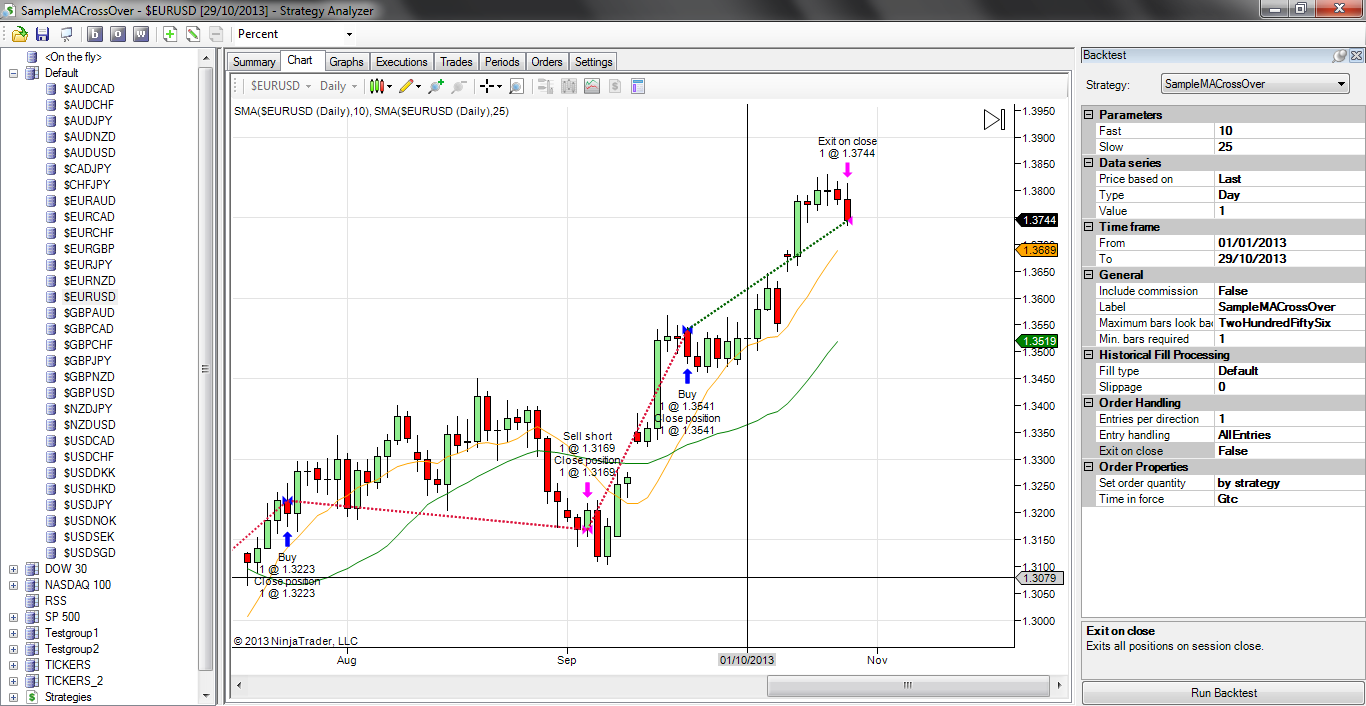The width and height of the screenshot is (1366, 706).
Task: Collapse the Parameters section
Action: (x=1090, y=115)
